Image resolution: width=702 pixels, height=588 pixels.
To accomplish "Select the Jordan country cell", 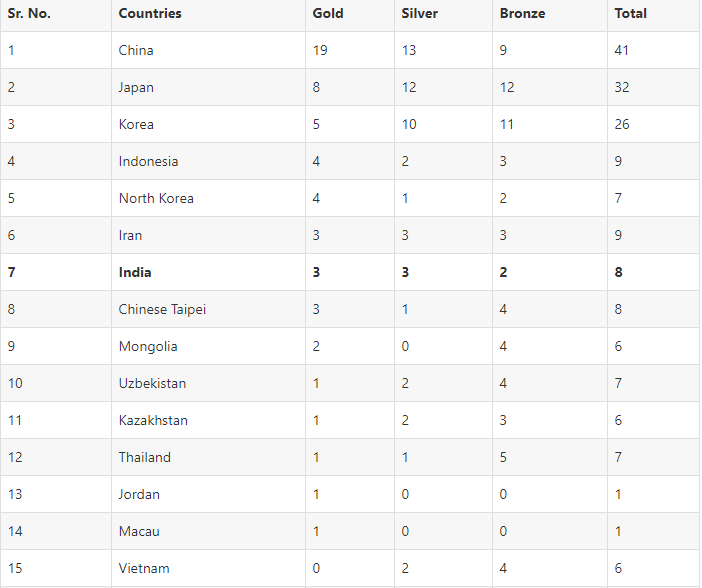I will pyautogui.click(x=139, y=494).
